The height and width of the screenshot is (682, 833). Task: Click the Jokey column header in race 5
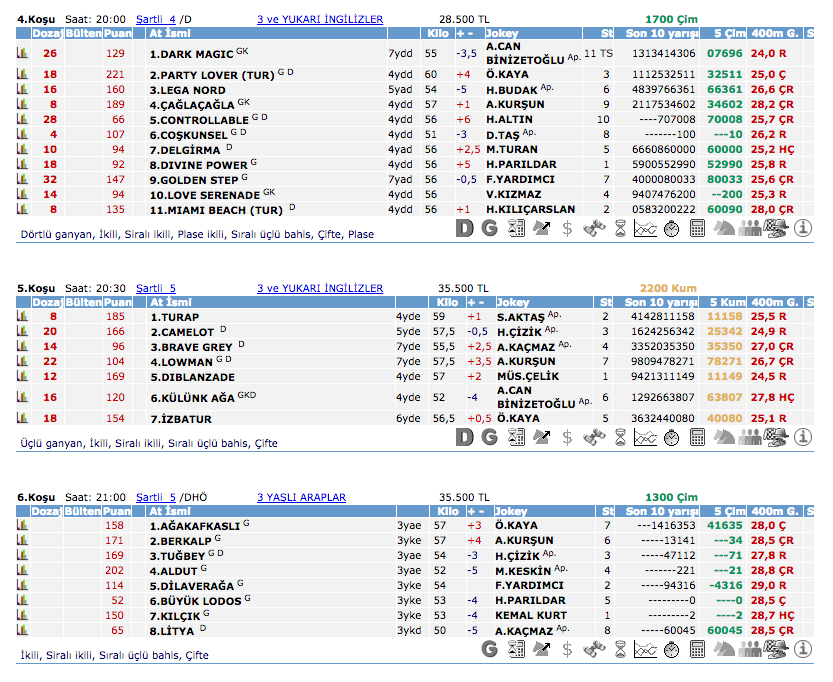click(513, 302)
